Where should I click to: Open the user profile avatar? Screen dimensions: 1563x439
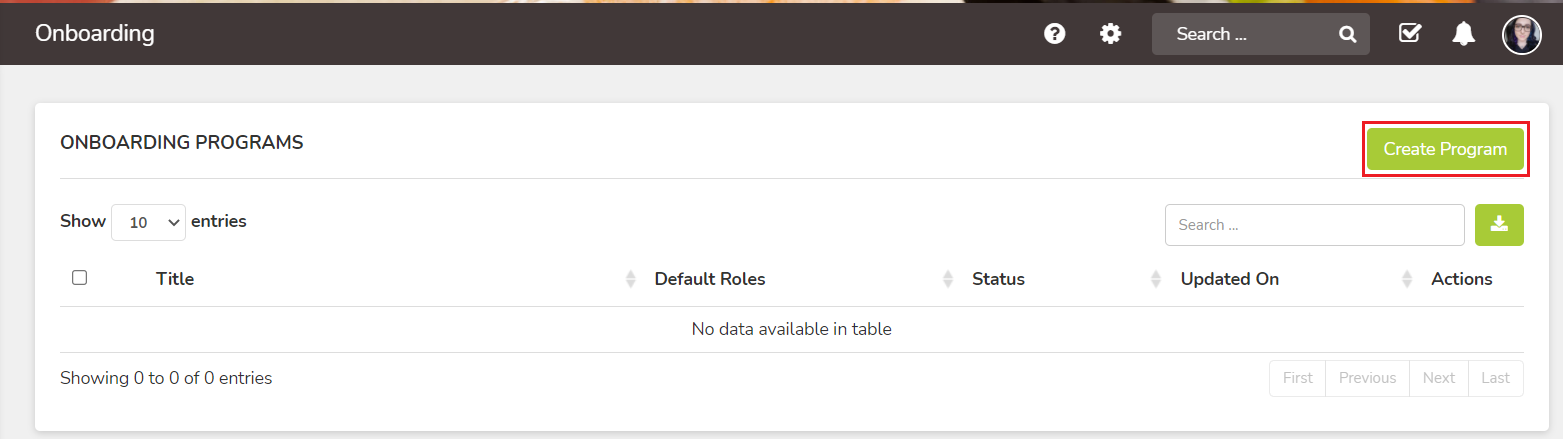click(1521, 35)
